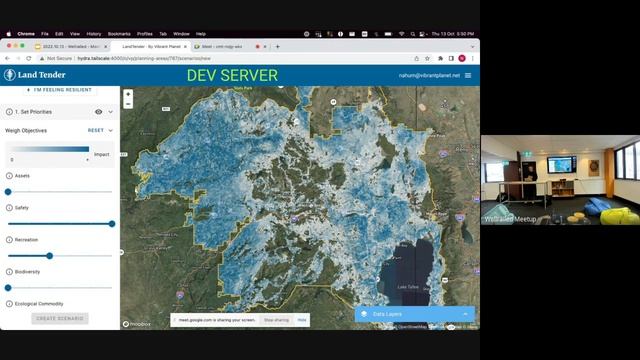Open info for Set Priorities step
The width and height of the screenshot is (640, 360).
point(9,112)
